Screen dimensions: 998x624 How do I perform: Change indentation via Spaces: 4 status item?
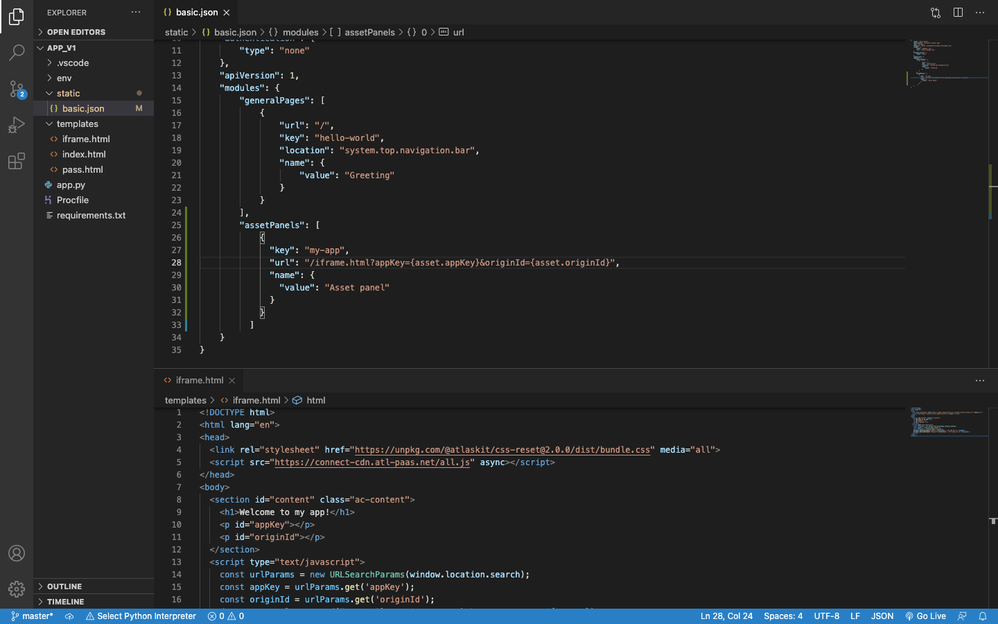point(783,616)
